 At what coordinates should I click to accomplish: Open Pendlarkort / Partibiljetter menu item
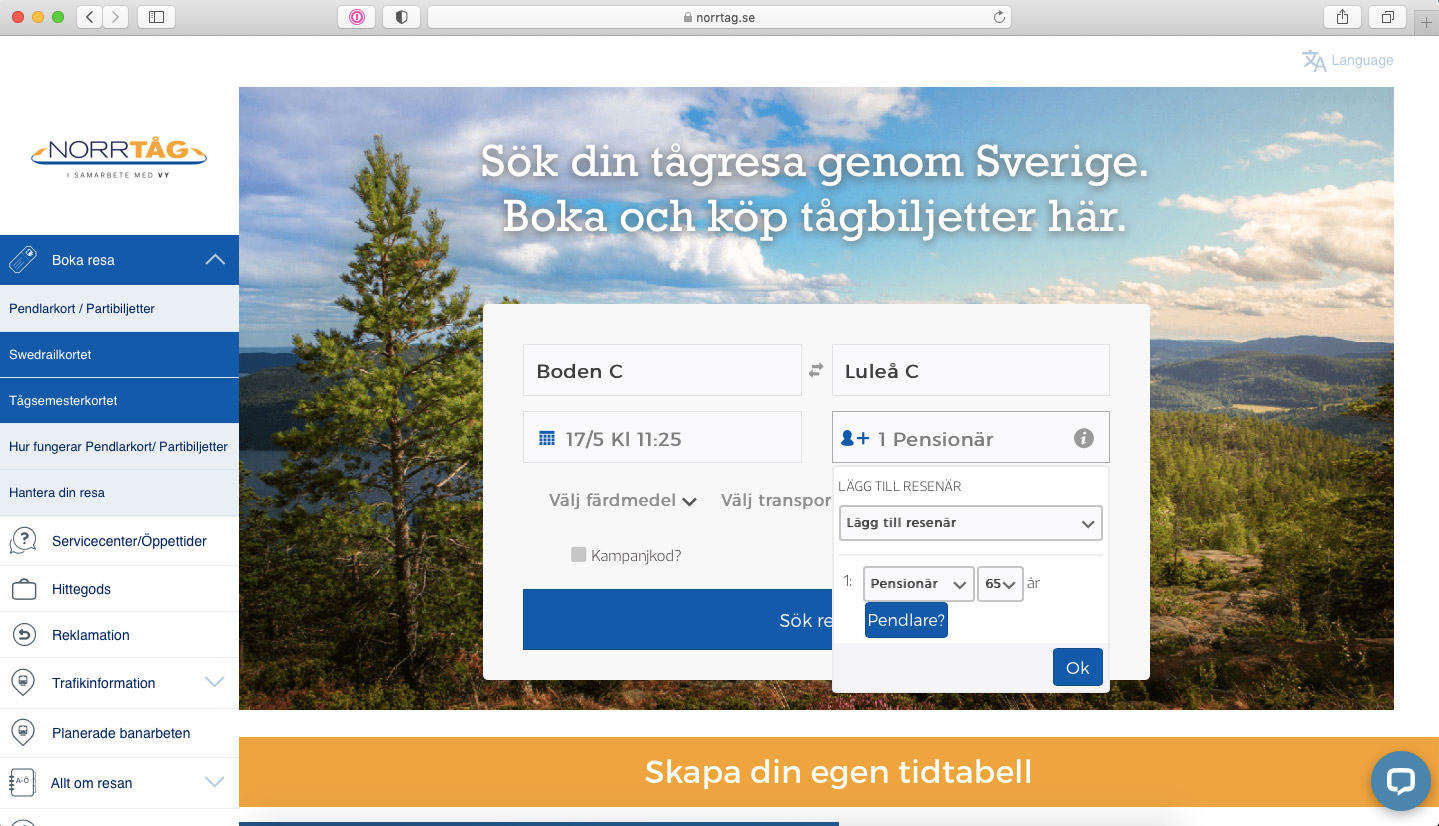tap(119, 309)
